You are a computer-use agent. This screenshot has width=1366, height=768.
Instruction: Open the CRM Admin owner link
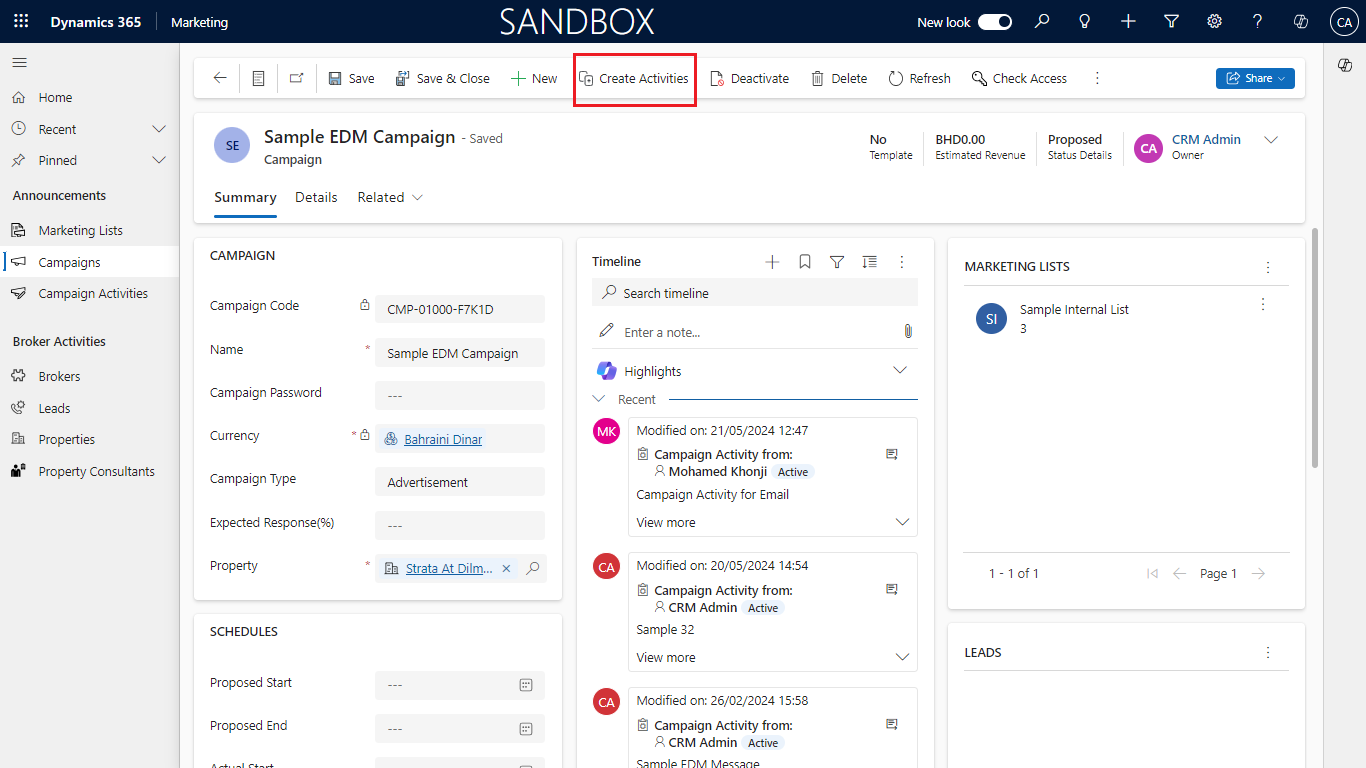click(1206, 140)
